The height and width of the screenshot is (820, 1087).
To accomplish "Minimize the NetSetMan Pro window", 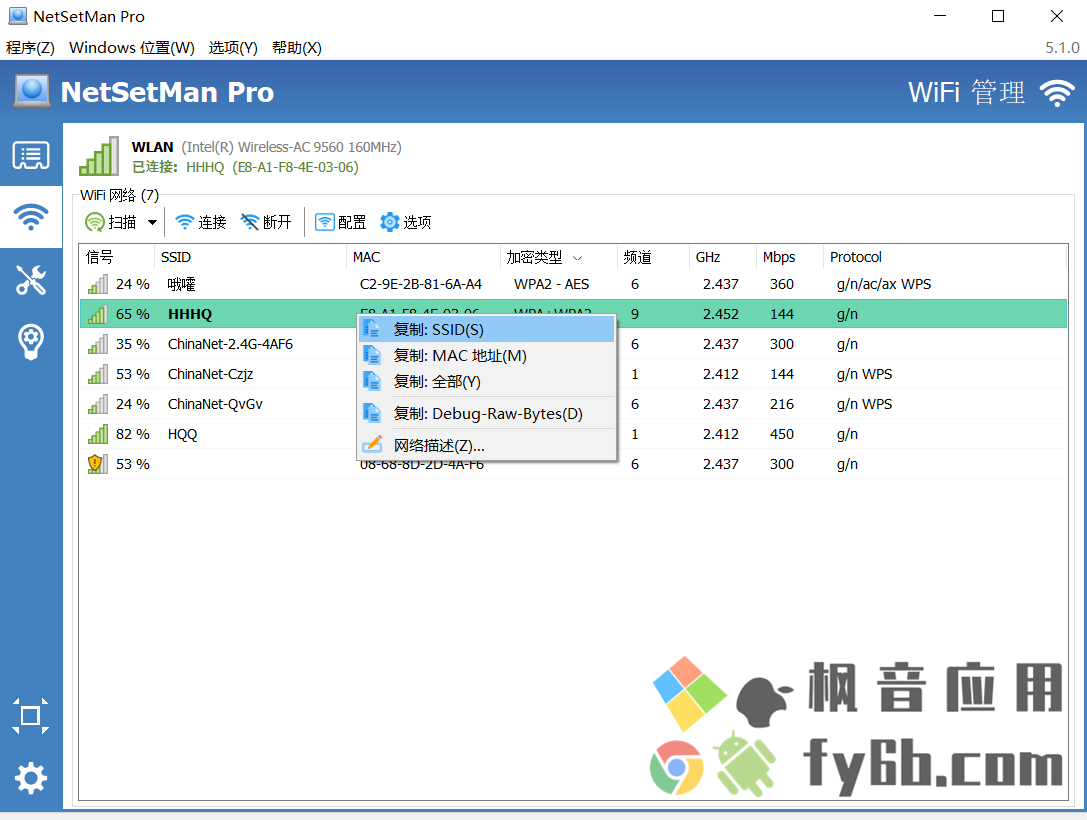I will [940, 16].
